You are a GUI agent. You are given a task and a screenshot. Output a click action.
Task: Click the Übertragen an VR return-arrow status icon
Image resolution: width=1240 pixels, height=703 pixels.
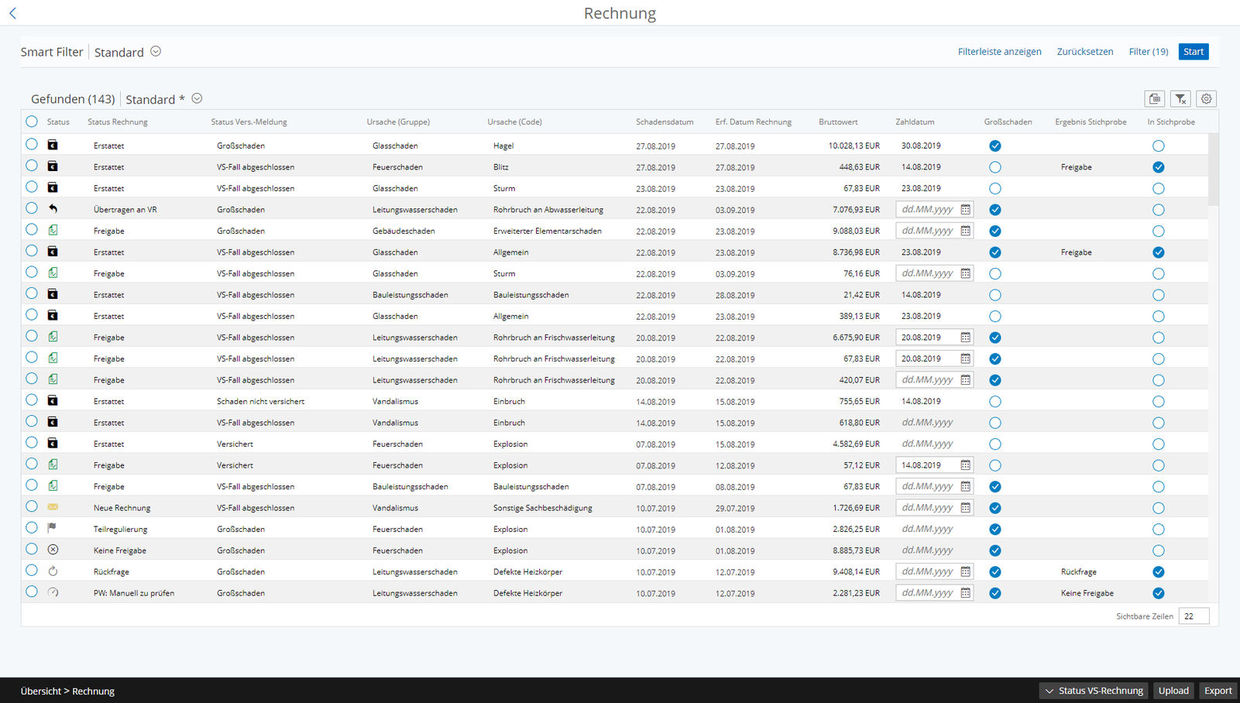(53, 209)
